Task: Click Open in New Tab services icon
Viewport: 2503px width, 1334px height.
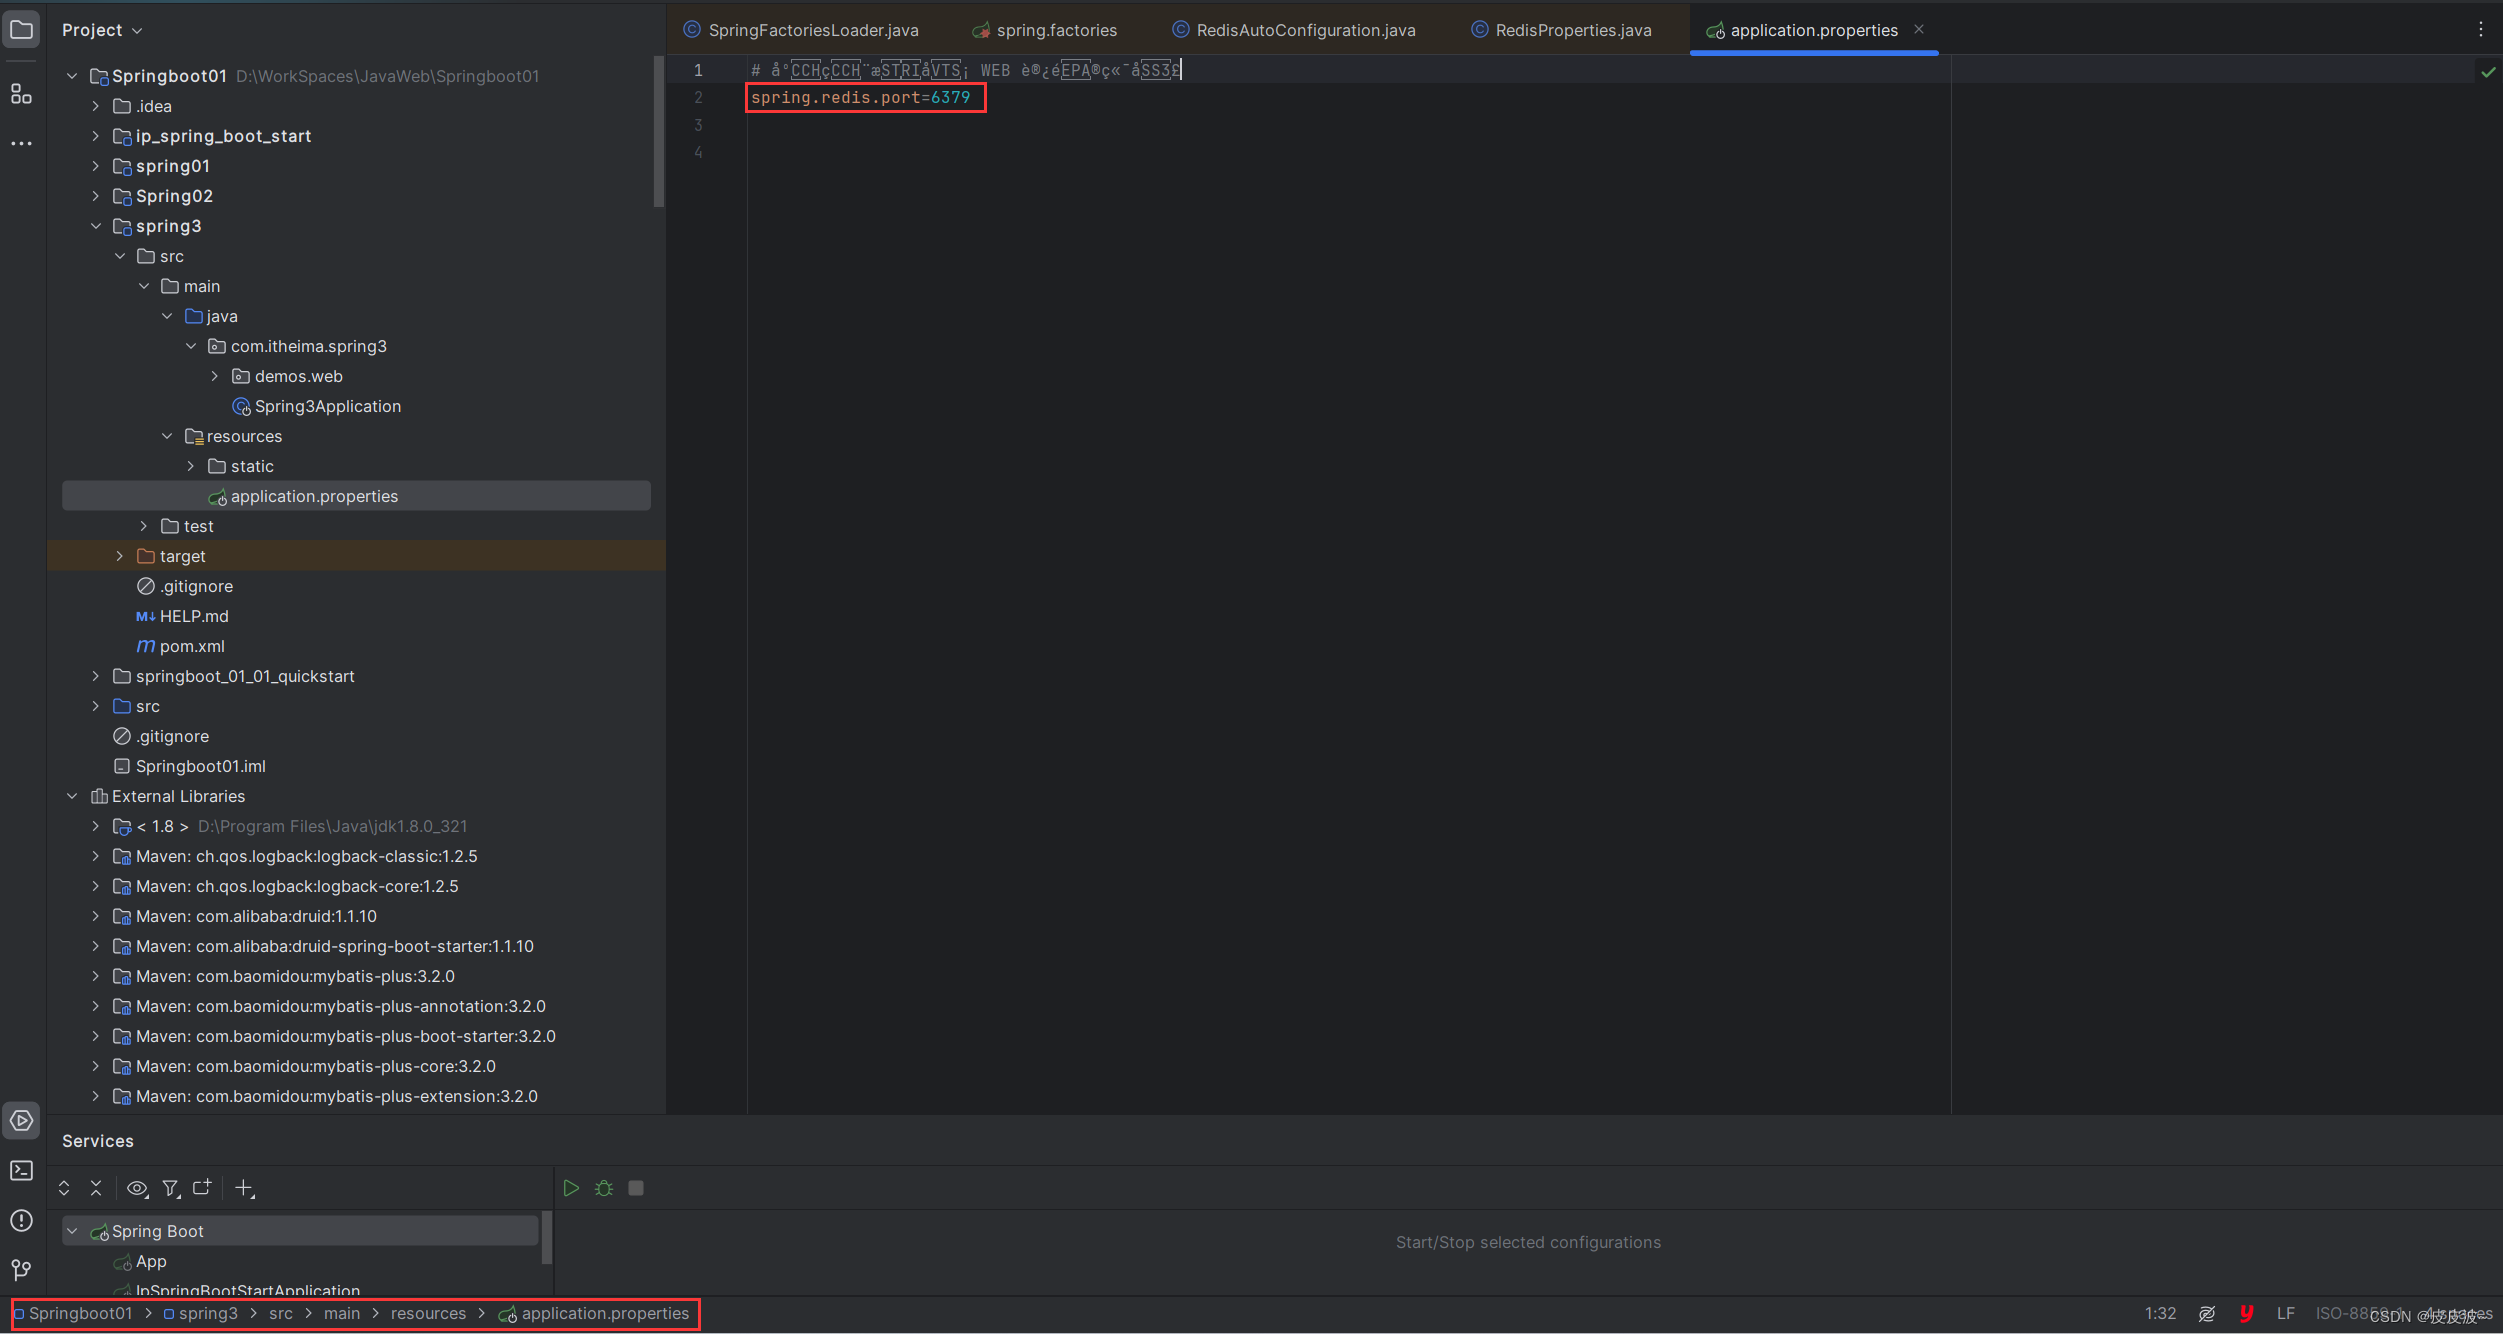Action: tap(202, 1187)
